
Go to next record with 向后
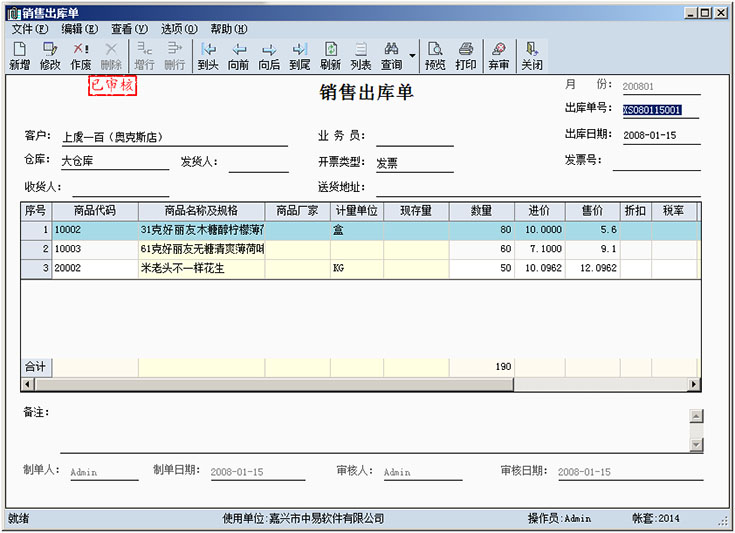269,56
